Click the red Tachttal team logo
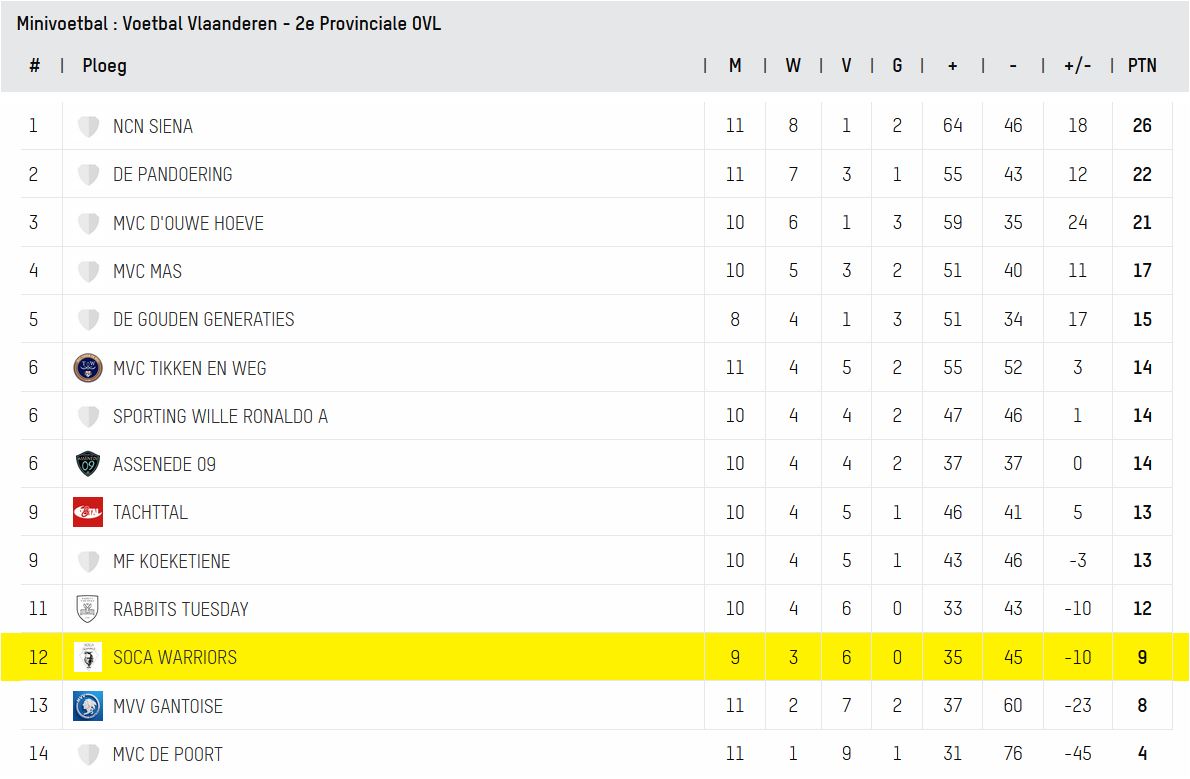Viewport: 1190px width, 779px height. coord(88,512)
